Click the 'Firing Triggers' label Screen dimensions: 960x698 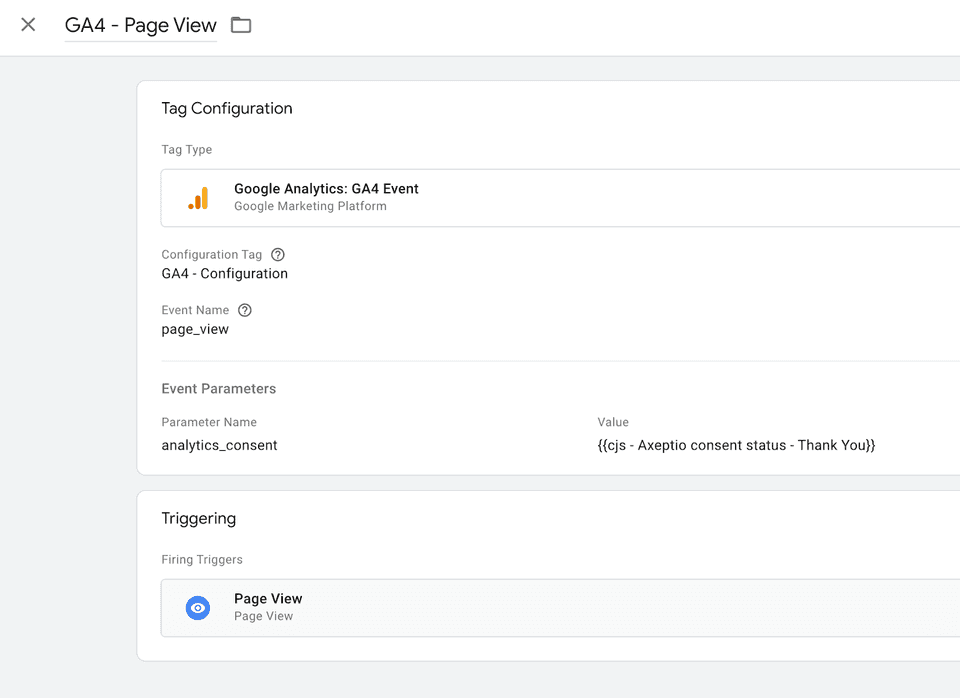tap(202, 560)
